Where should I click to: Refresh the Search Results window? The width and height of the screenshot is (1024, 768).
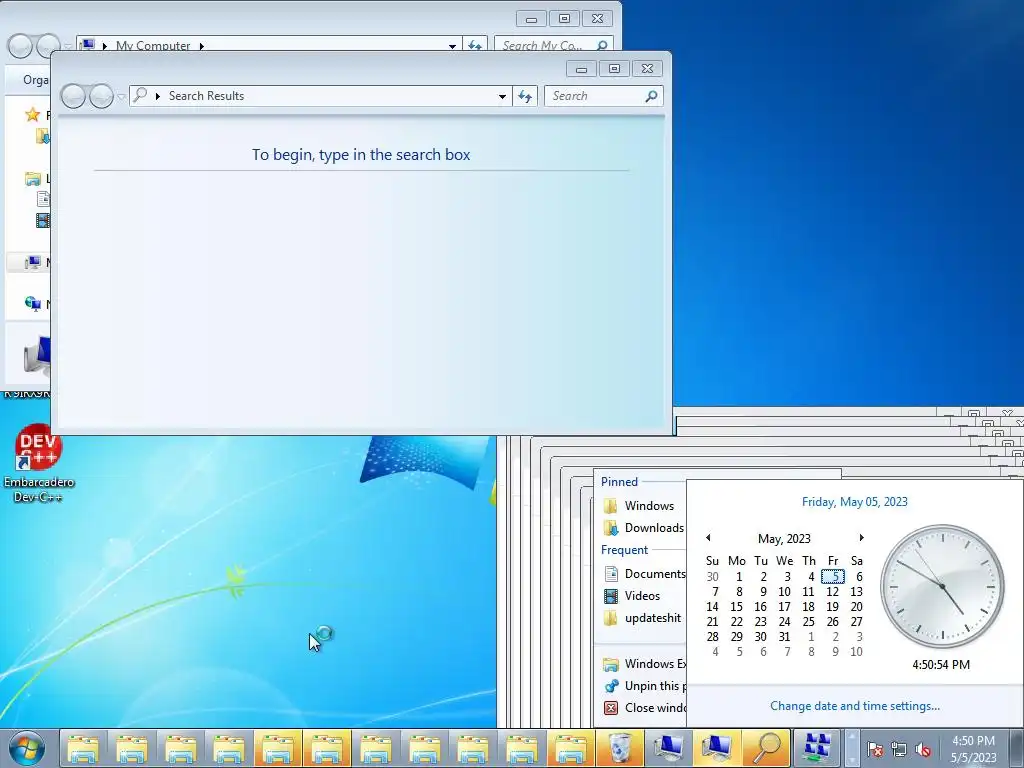point(525,96)
